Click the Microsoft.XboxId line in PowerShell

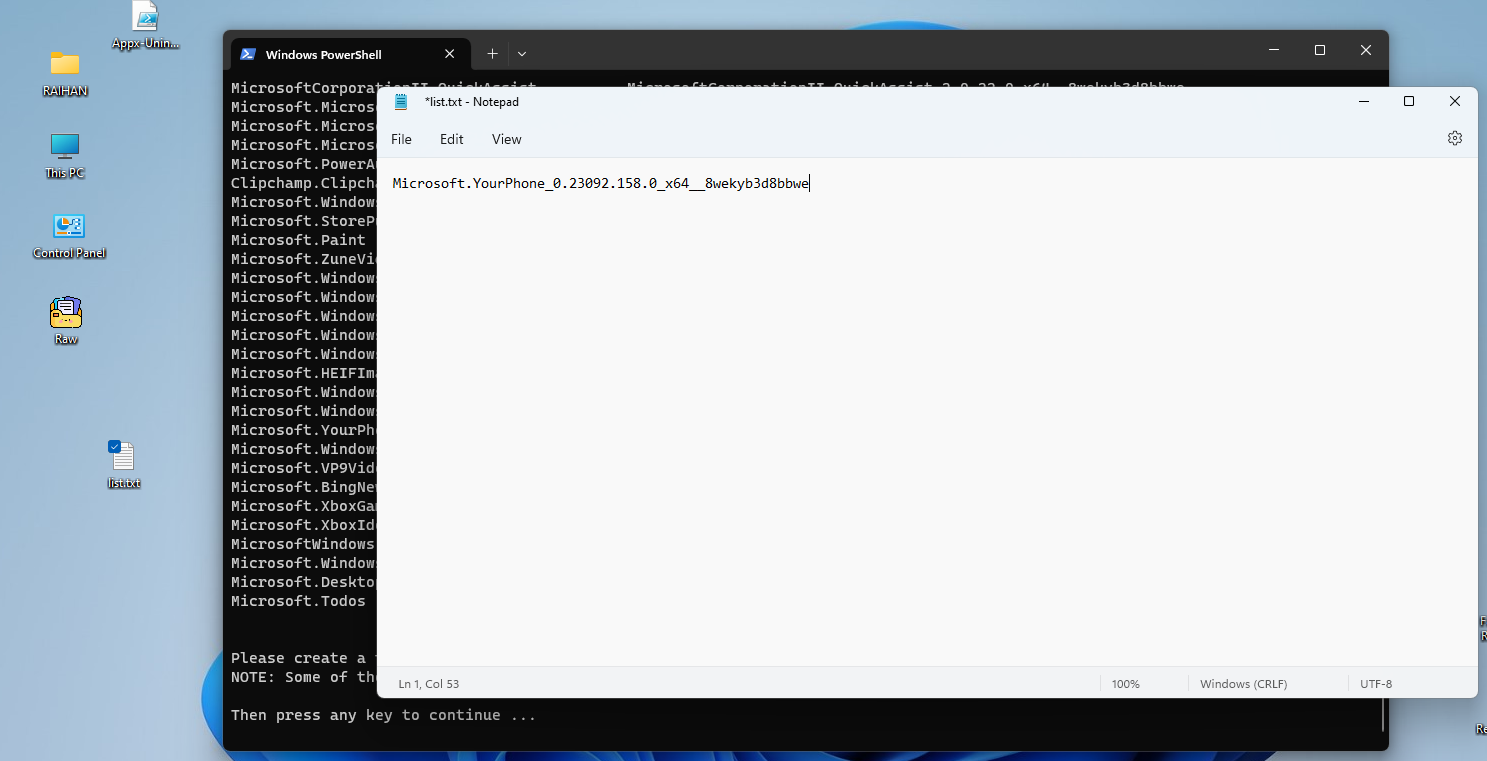304,525
